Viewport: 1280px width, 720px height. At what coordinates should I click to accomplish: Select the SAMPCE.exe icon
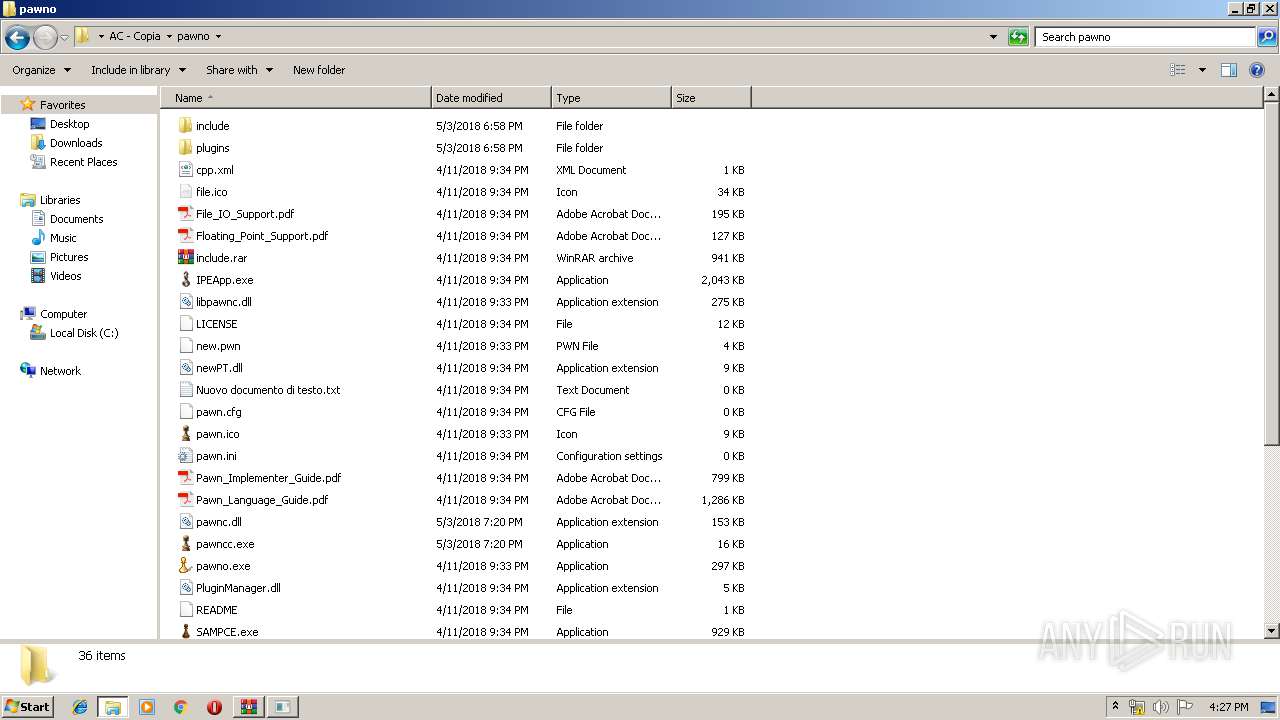[185, 632]
